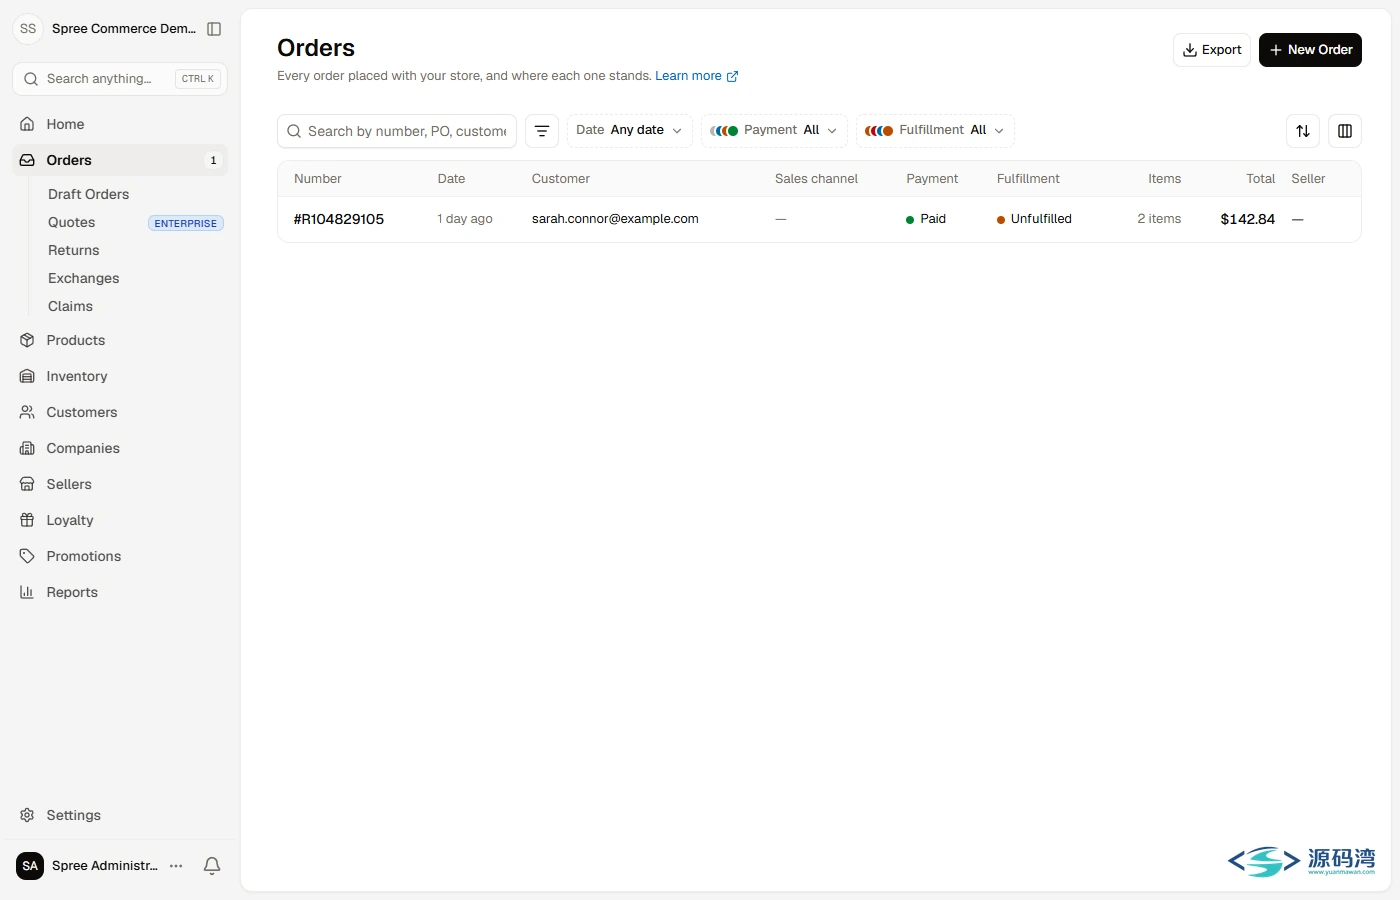Expand the Payment All filter
The height and width of the screenshot is (900, 1400).
click(774, 131)
